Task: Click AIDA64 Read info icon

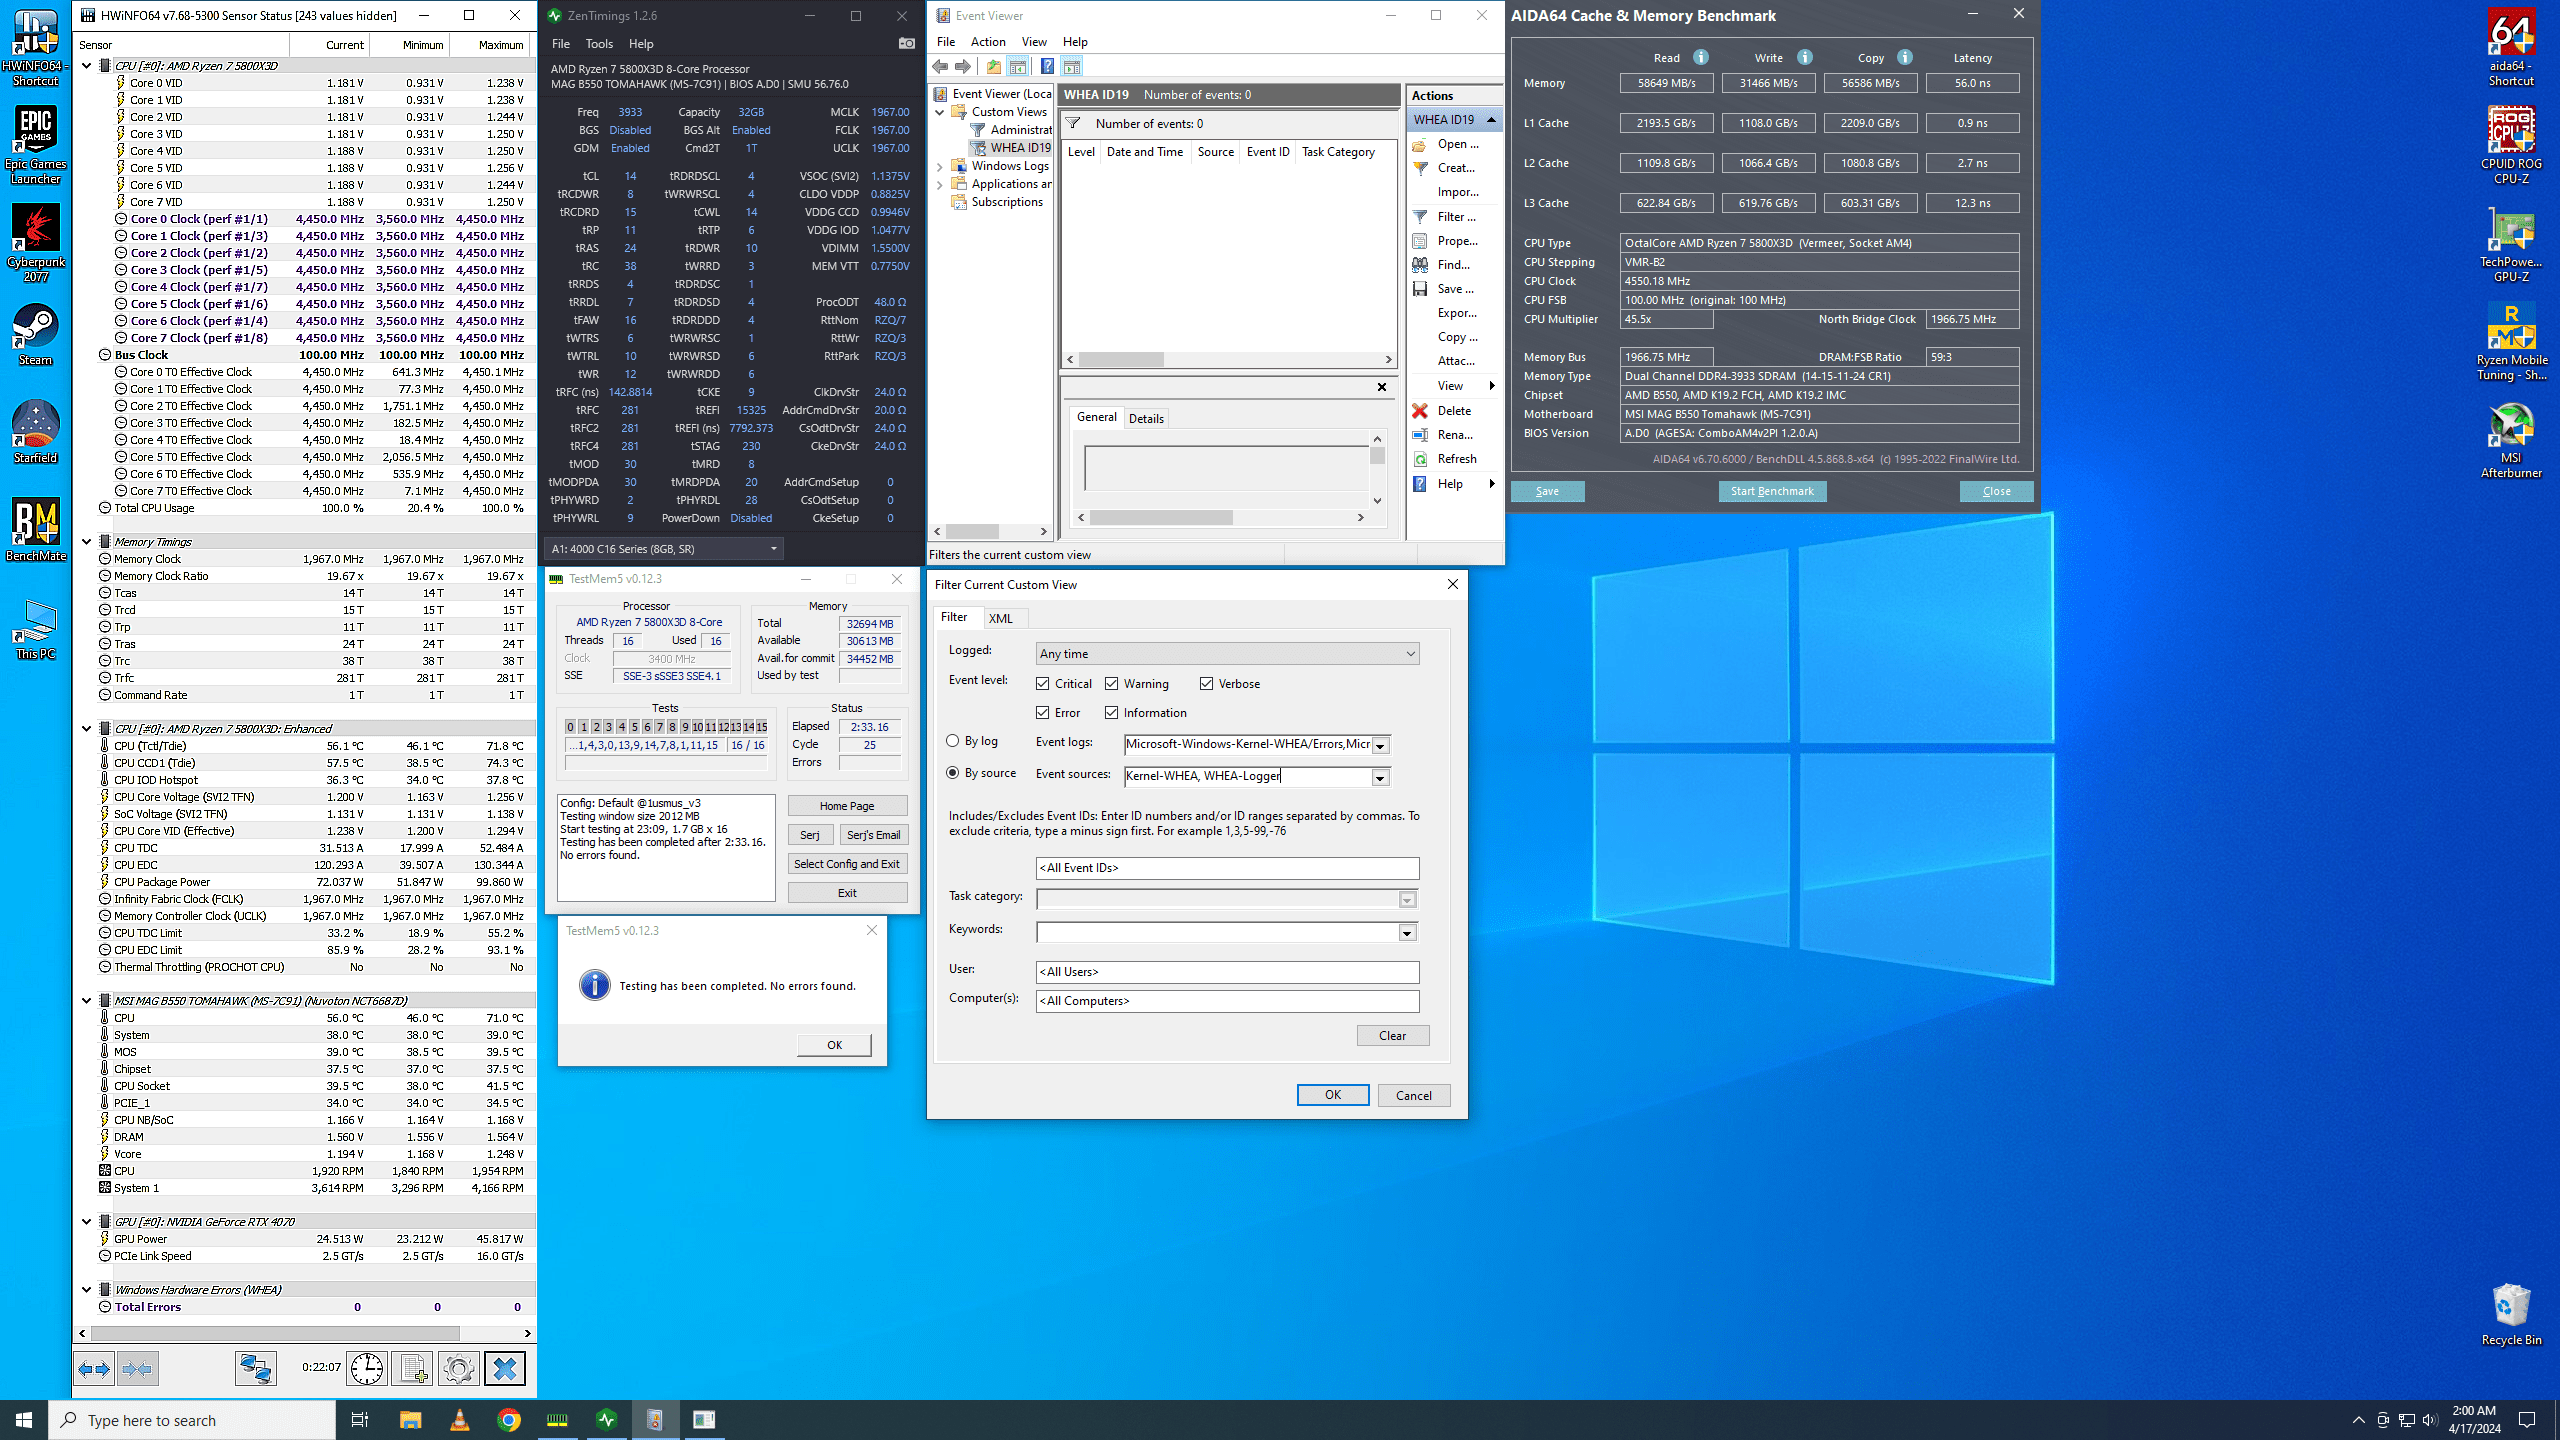Action: tap(1701, 57)
